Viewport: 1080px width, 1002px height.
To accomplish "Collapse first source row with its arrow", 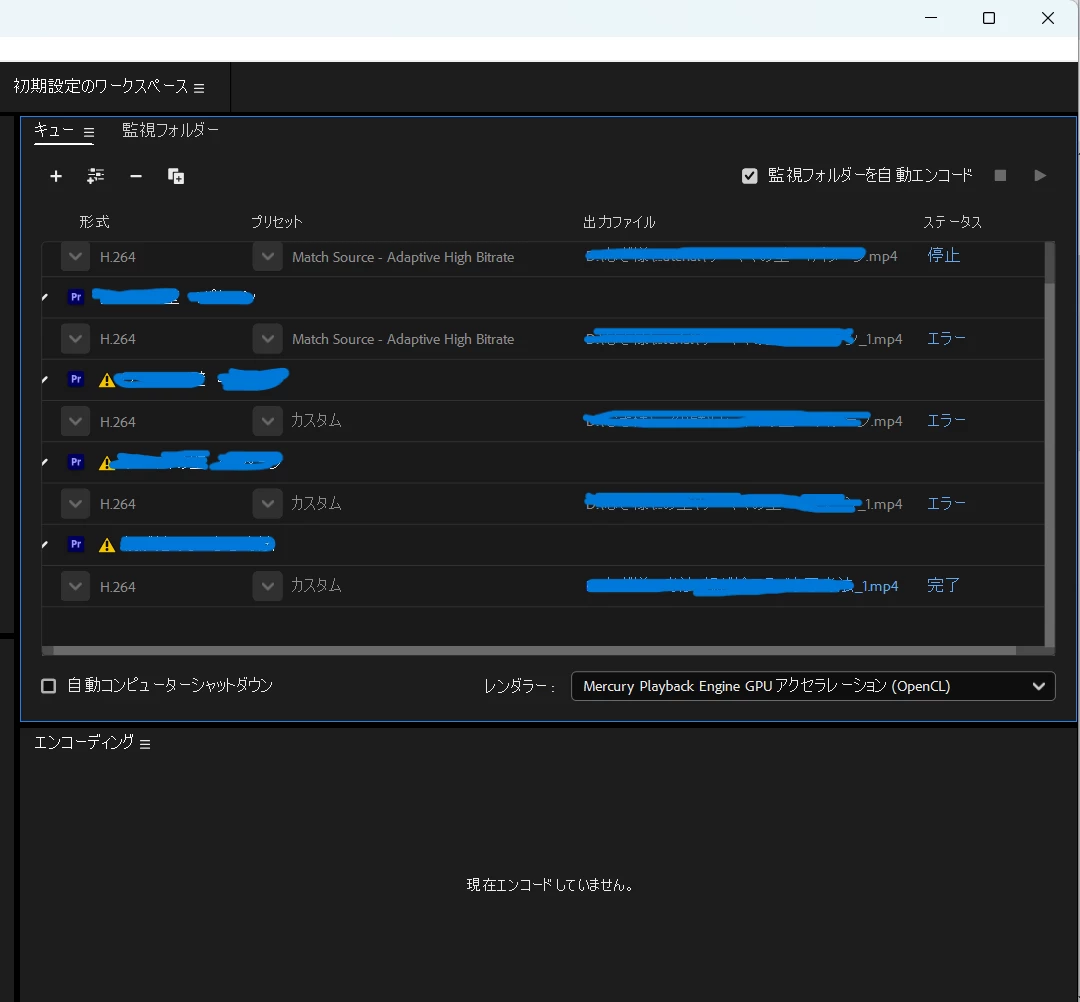I will click(45, 297).
